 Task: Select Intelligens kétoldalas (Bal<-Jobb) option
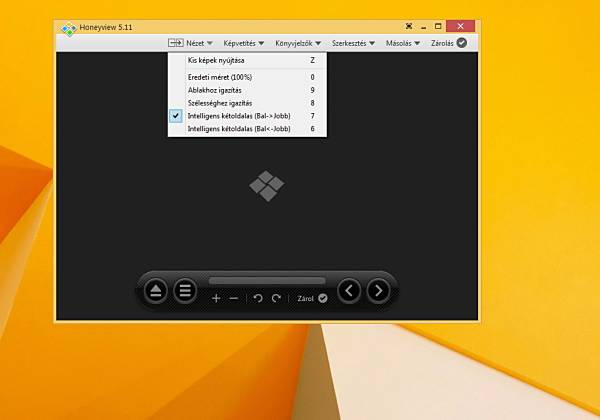[247, 129]
